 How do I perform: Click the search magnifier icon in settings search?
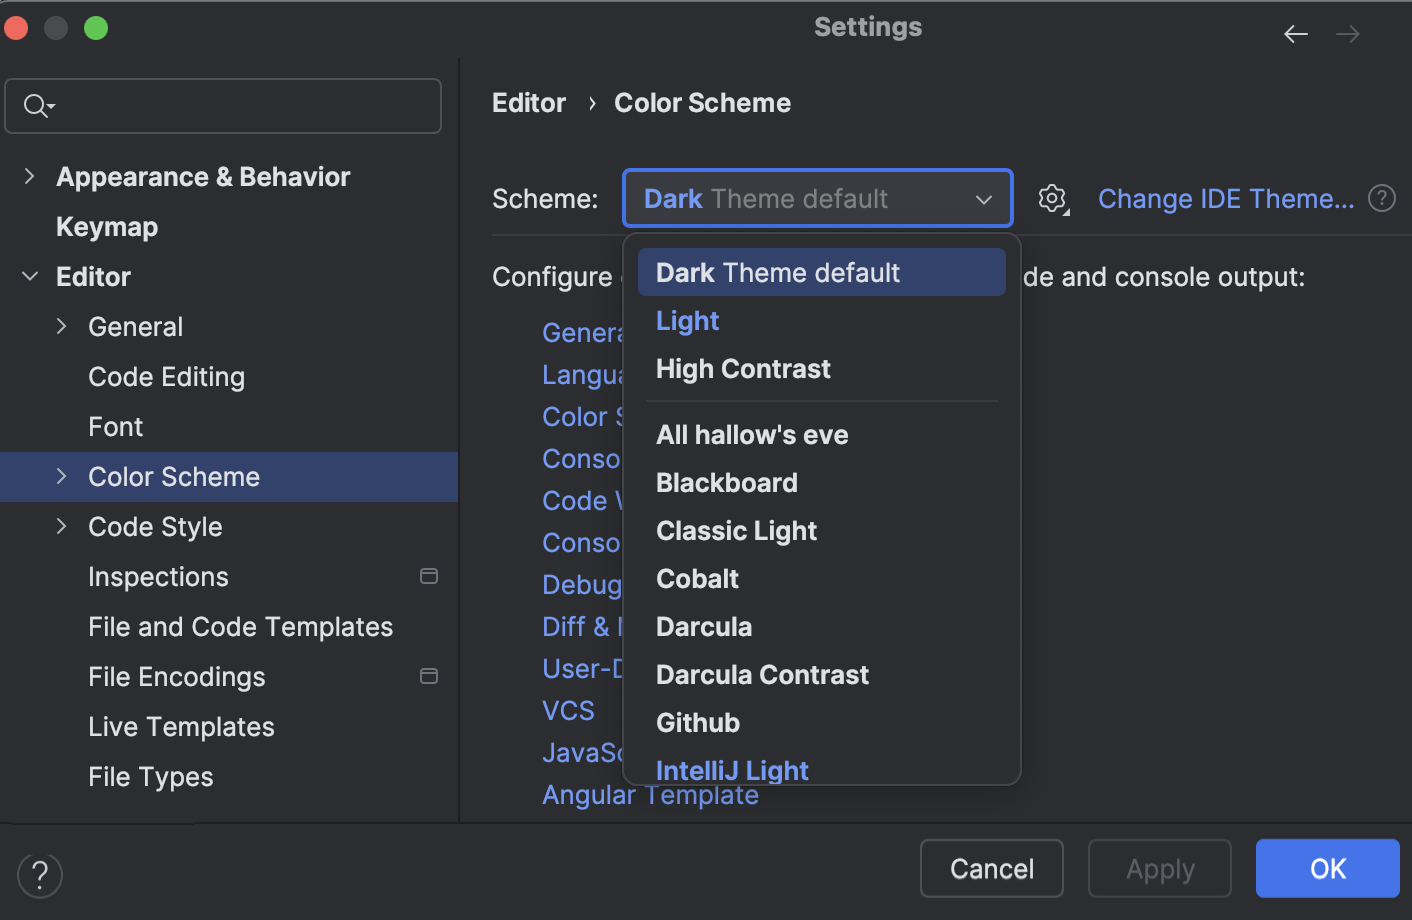36,105
